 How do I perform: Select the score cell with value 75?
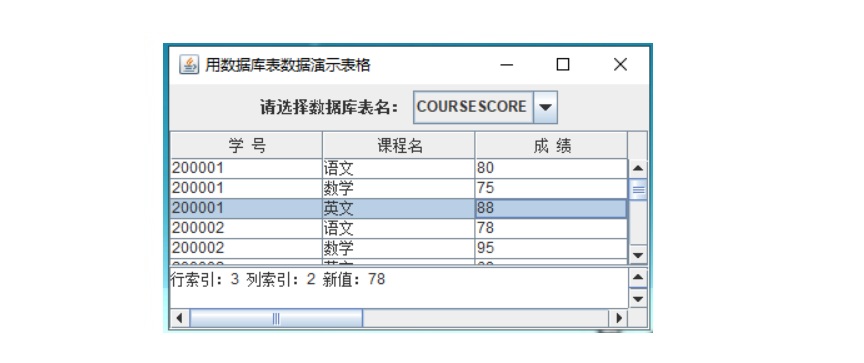click(551, 189)
